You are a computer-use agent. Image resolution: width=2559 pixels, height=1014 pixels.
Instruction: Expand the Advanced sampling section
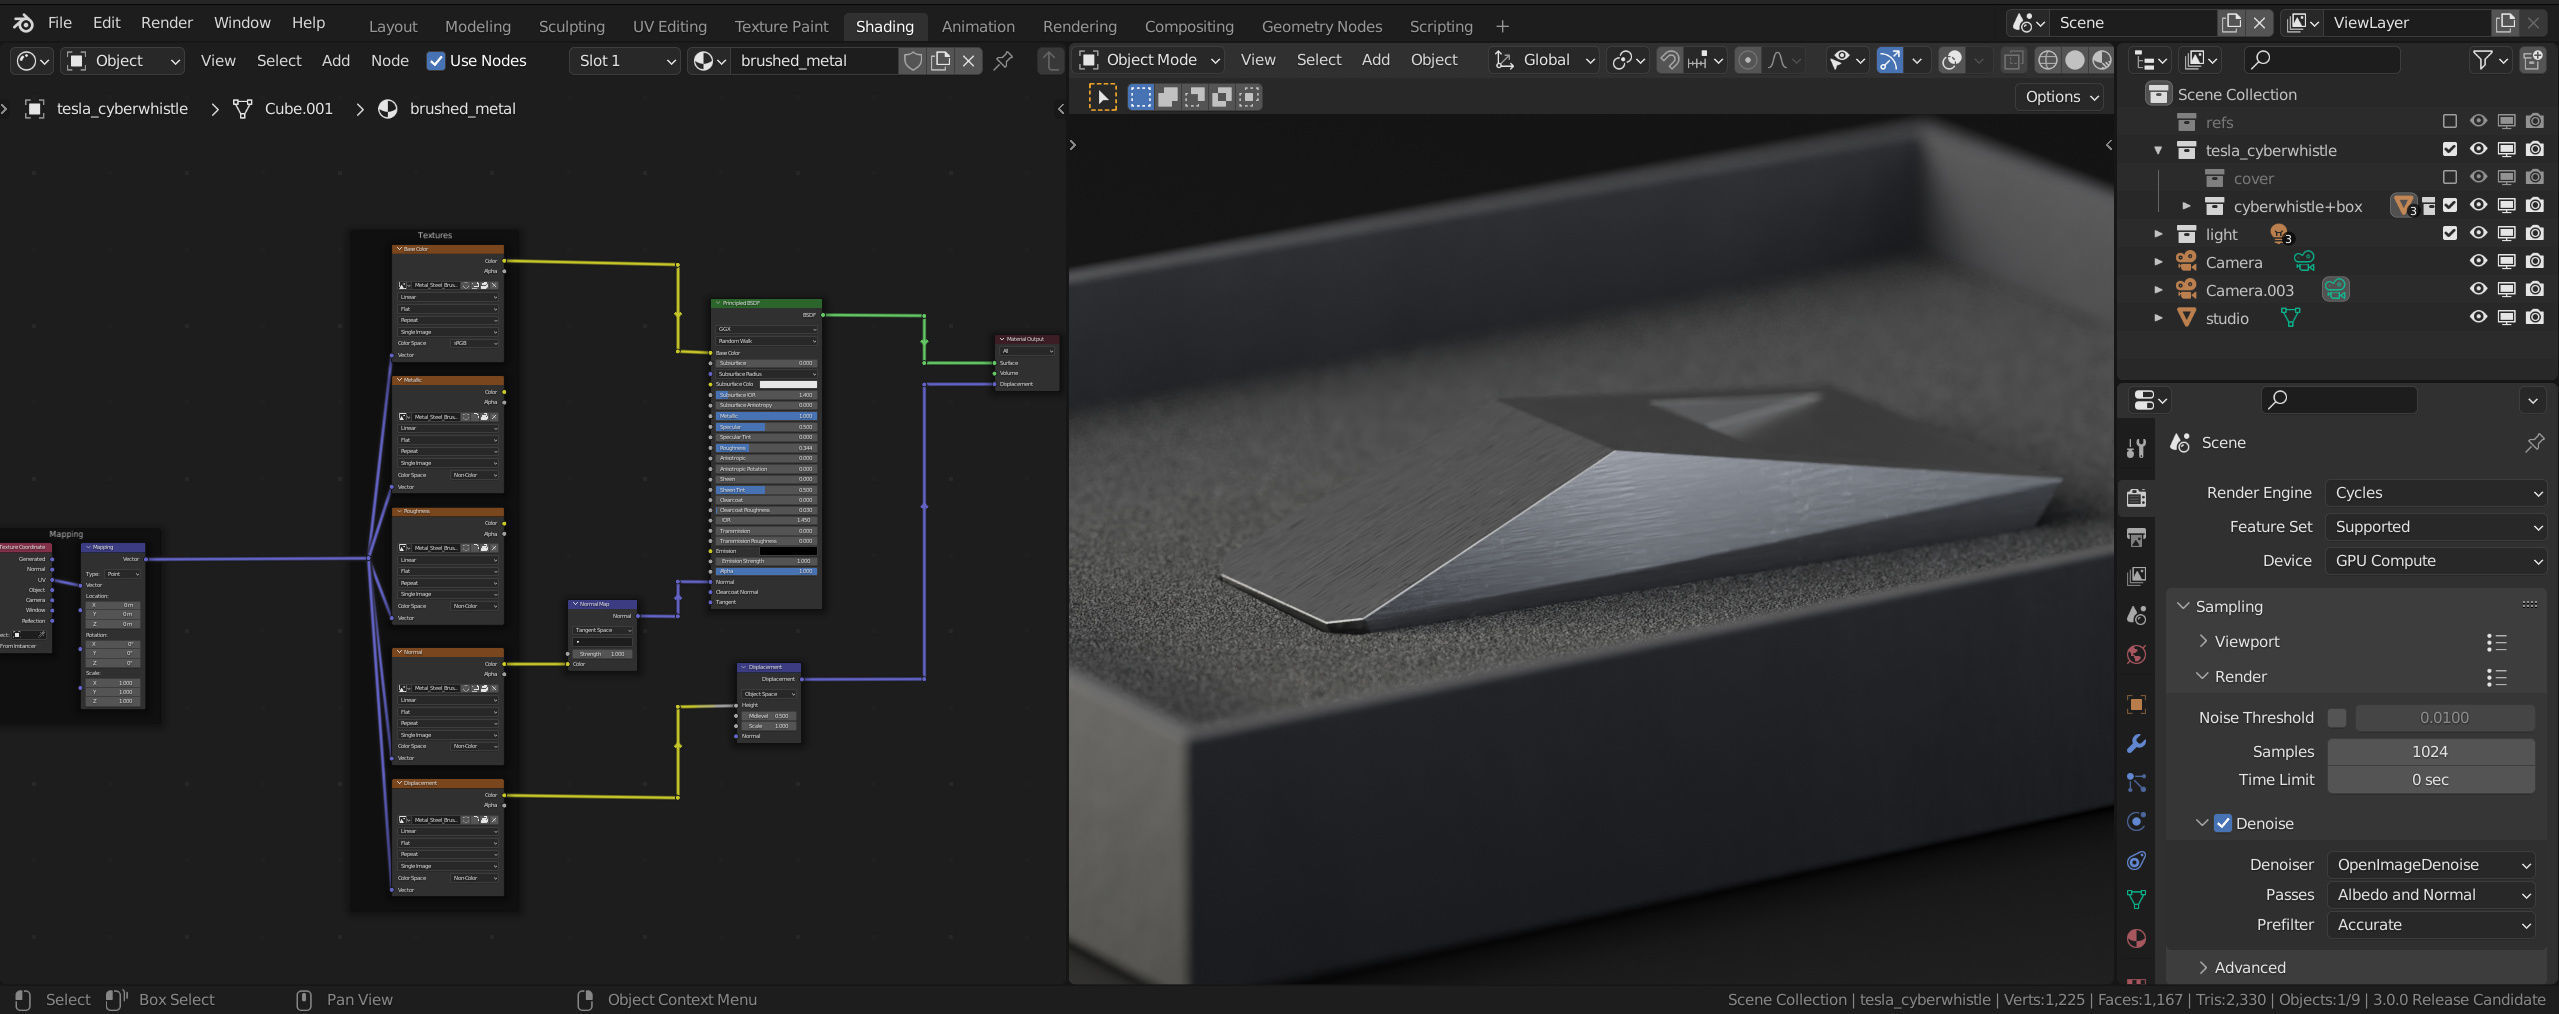click(2249, 967)
